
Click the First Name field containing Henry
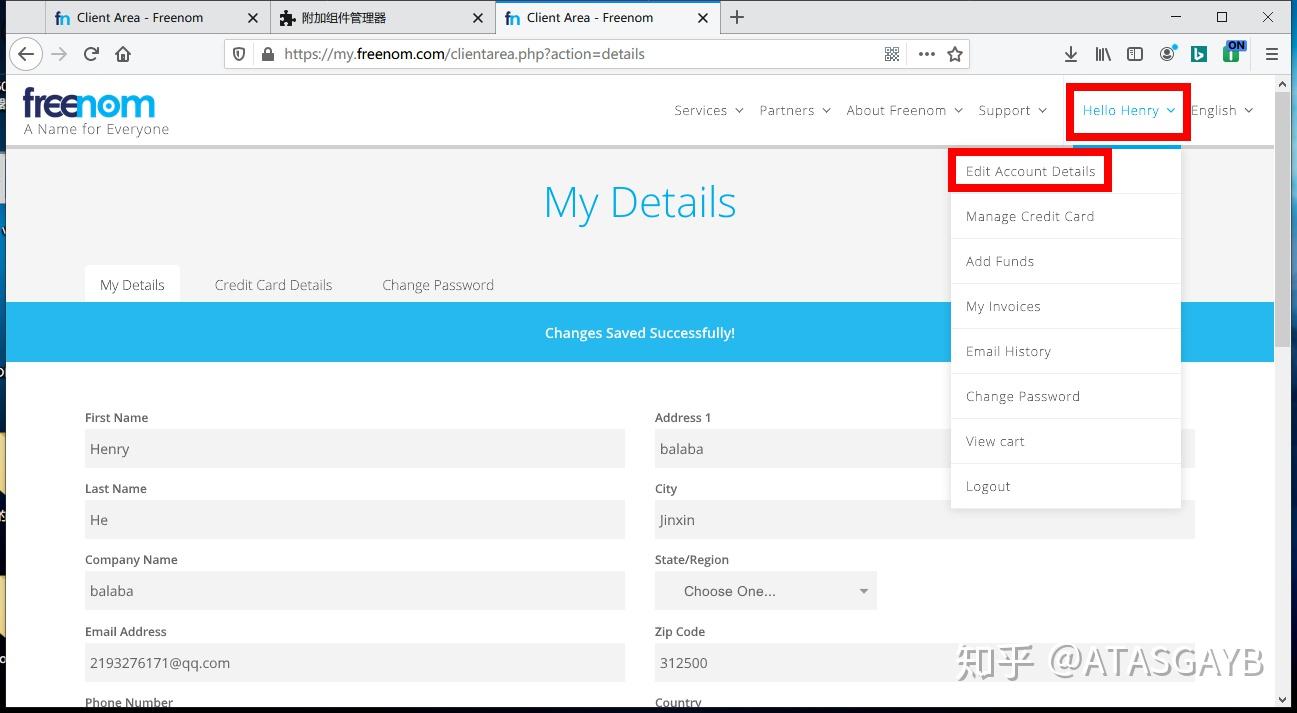click(x=355, y=449)
